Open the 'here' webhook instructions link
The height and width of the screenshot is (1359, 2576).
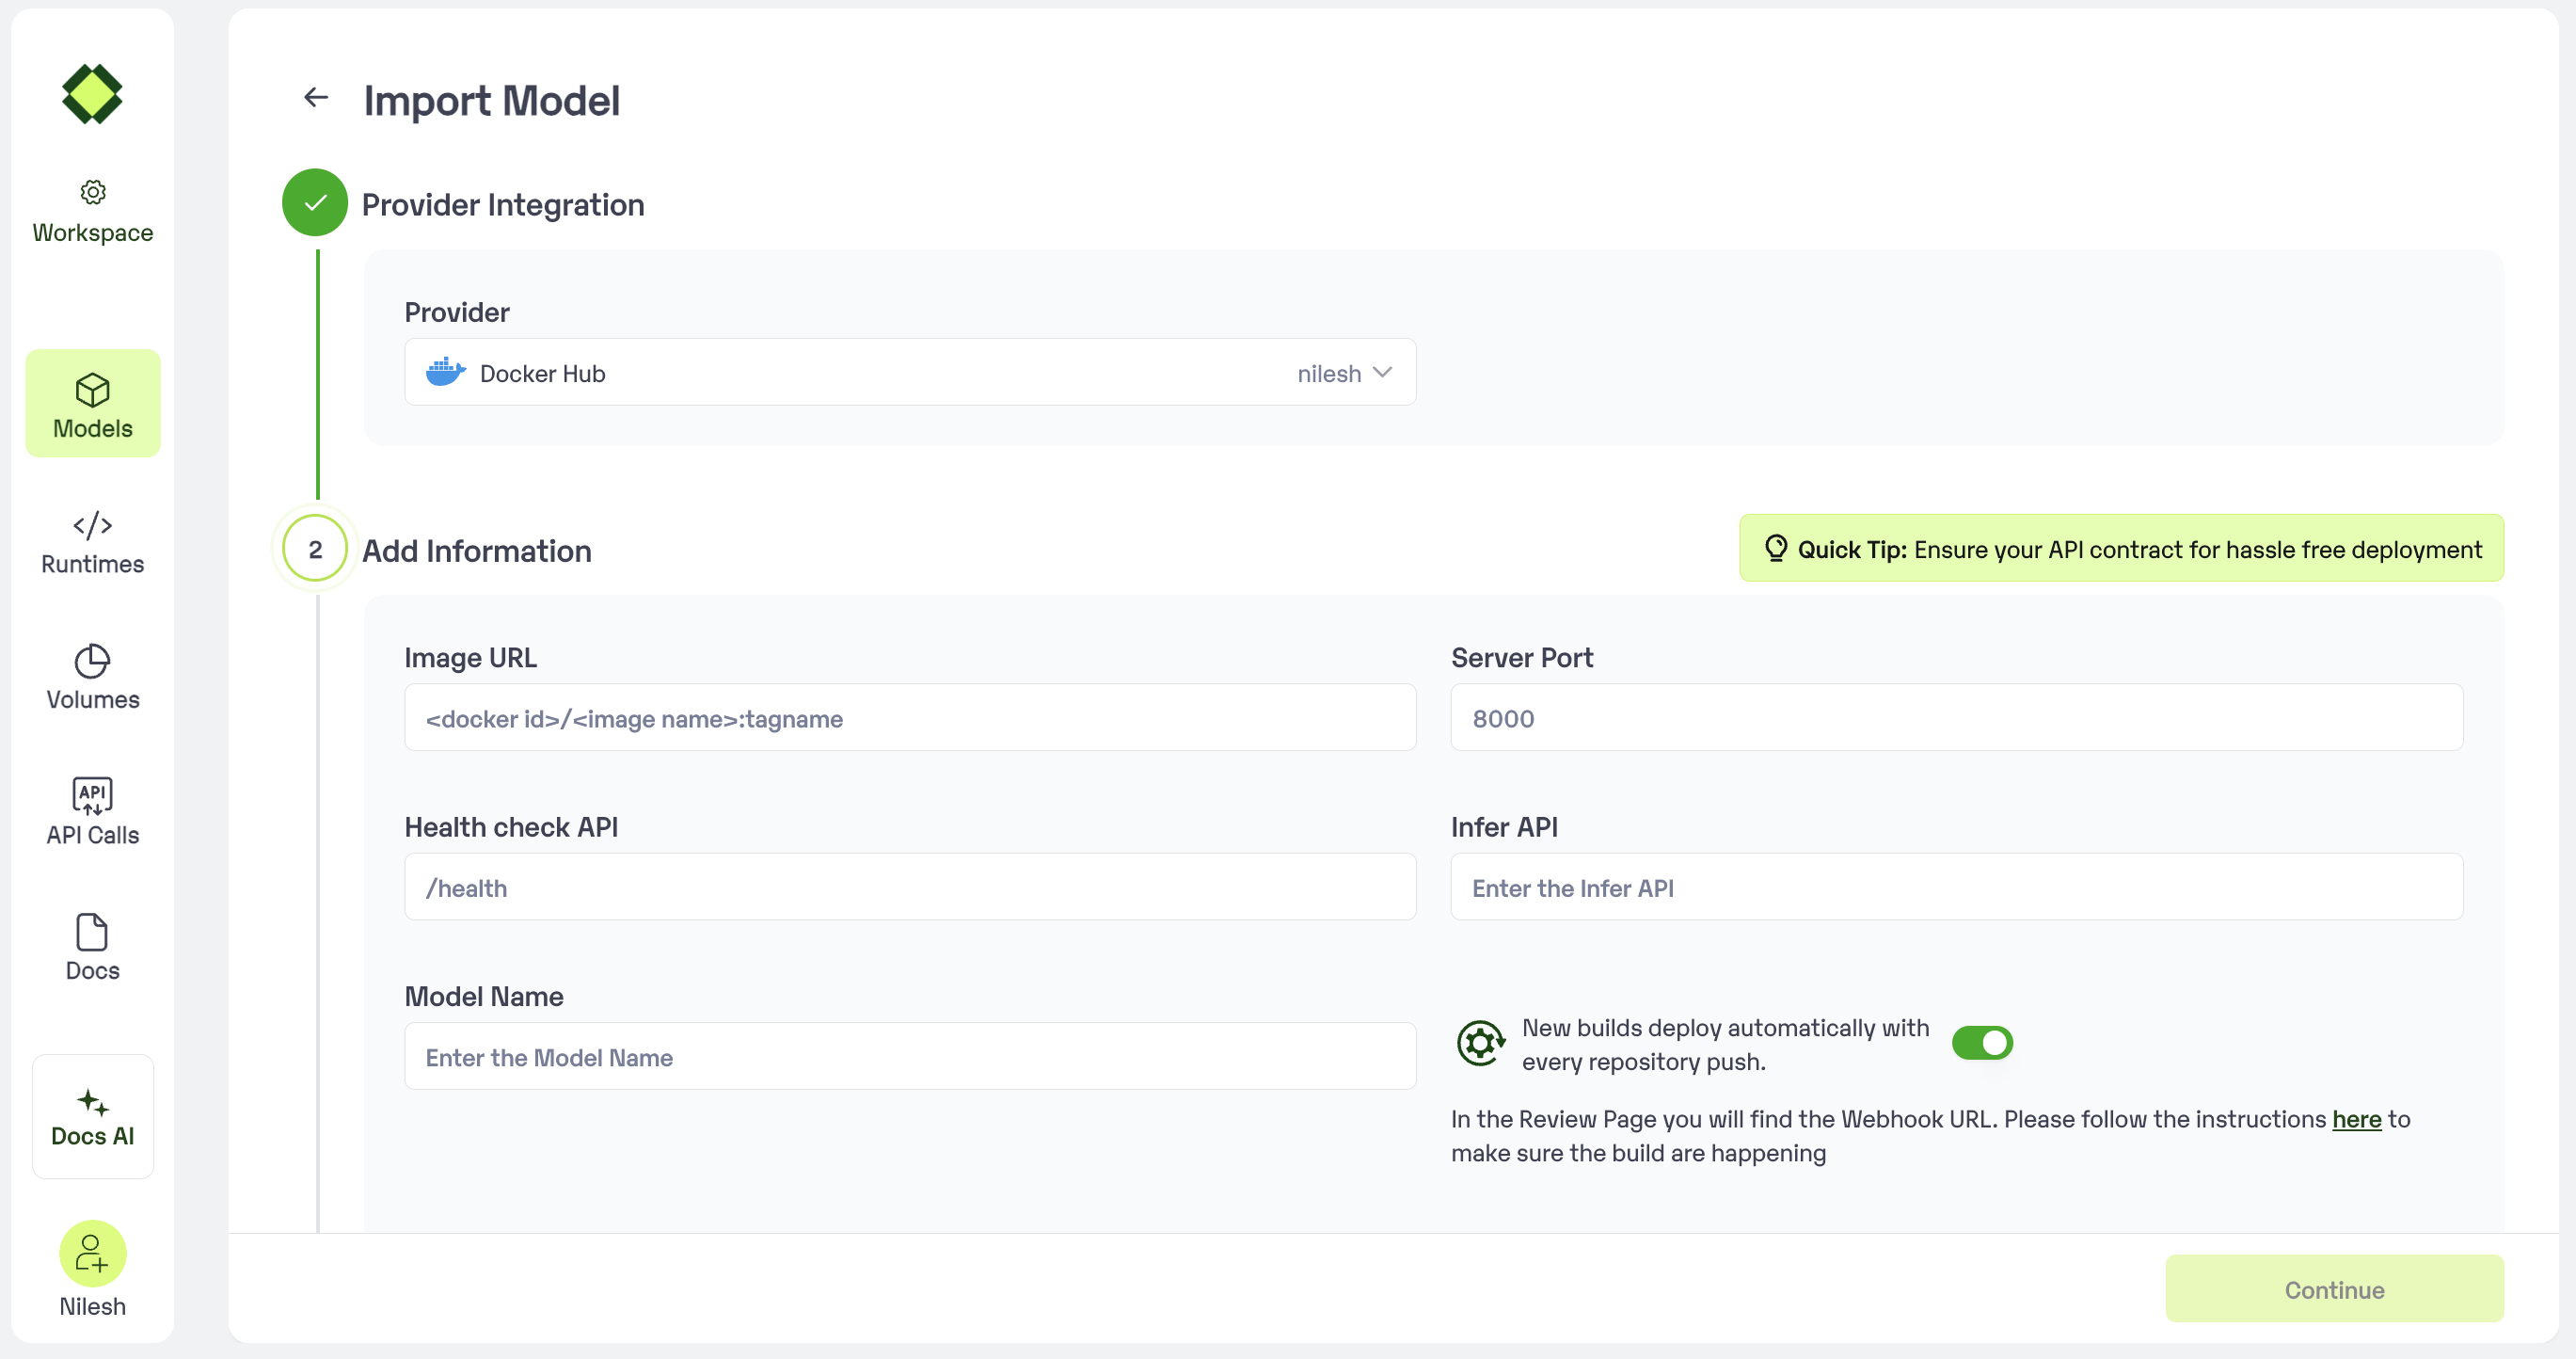coord(2356,1119)
